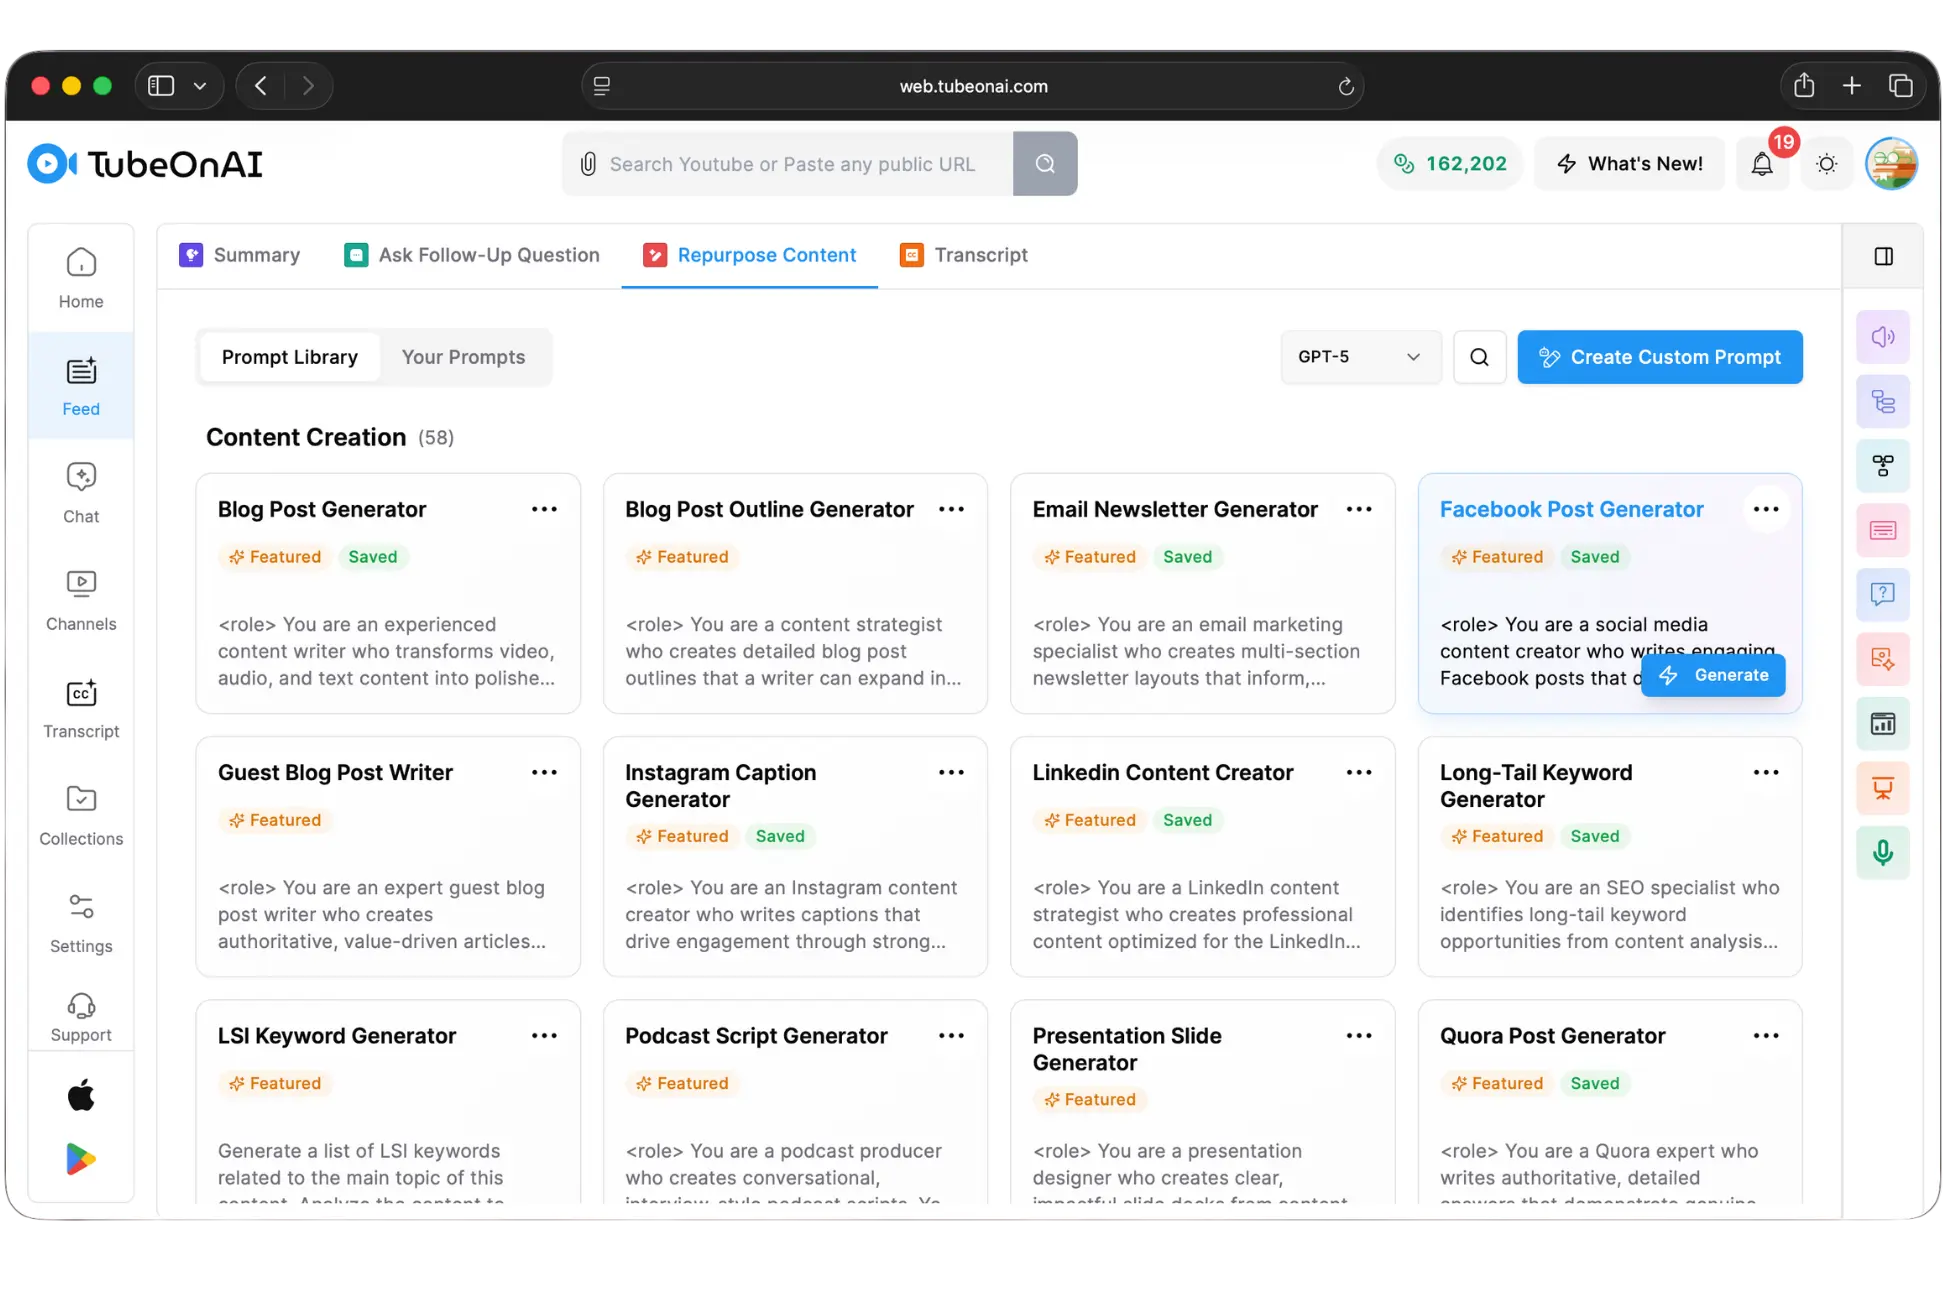1946x1302 pixels.
Task: Open options menu for Linkedin Content Creator
Action: 1359,772
